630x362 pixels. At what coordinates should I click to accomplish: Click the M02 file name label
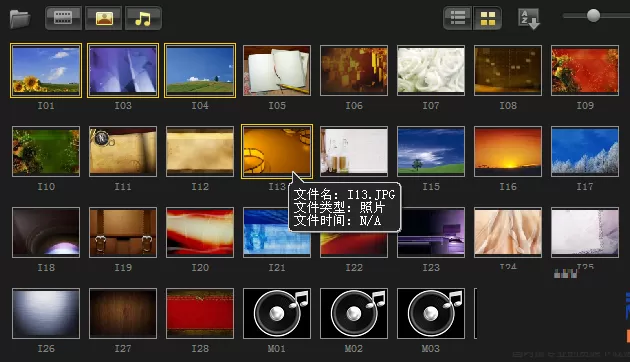[x=354, y=349]
